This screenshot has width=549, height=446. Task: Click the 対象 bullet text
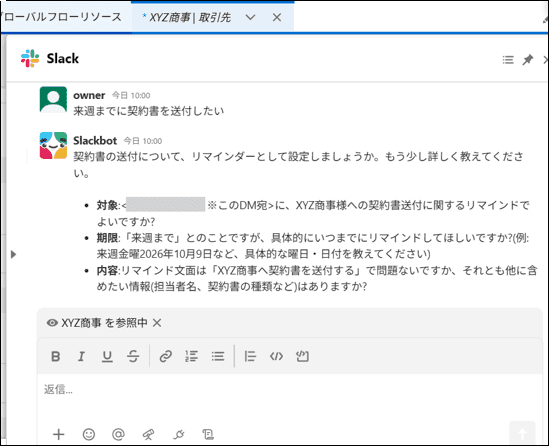[313, 213]
